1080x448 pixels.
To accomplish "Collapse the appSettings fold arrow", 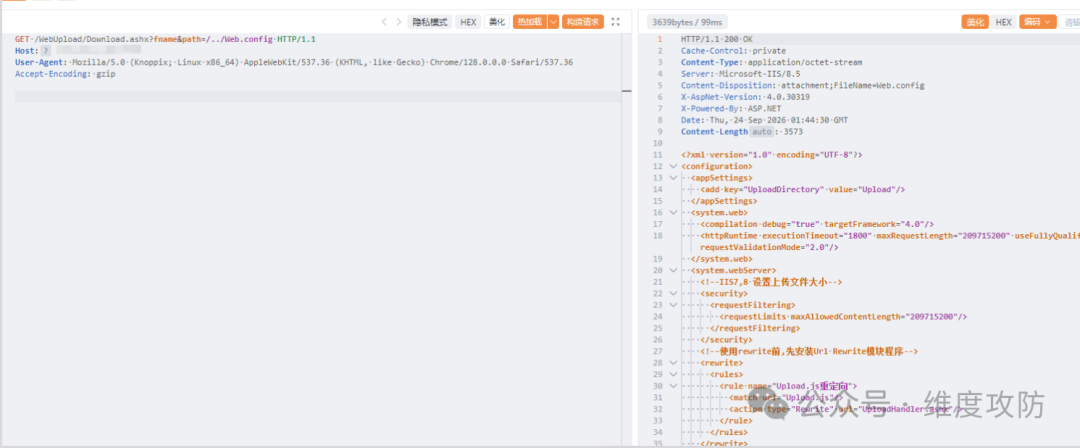I will coord(673,178).
